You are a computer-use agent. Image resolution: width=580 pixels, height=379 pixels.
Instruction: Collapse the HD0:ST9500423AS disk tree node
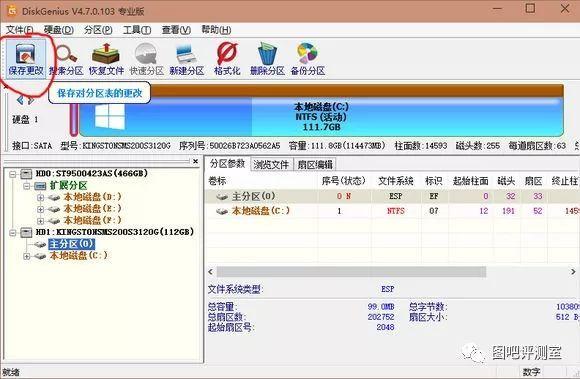(13, 173)
